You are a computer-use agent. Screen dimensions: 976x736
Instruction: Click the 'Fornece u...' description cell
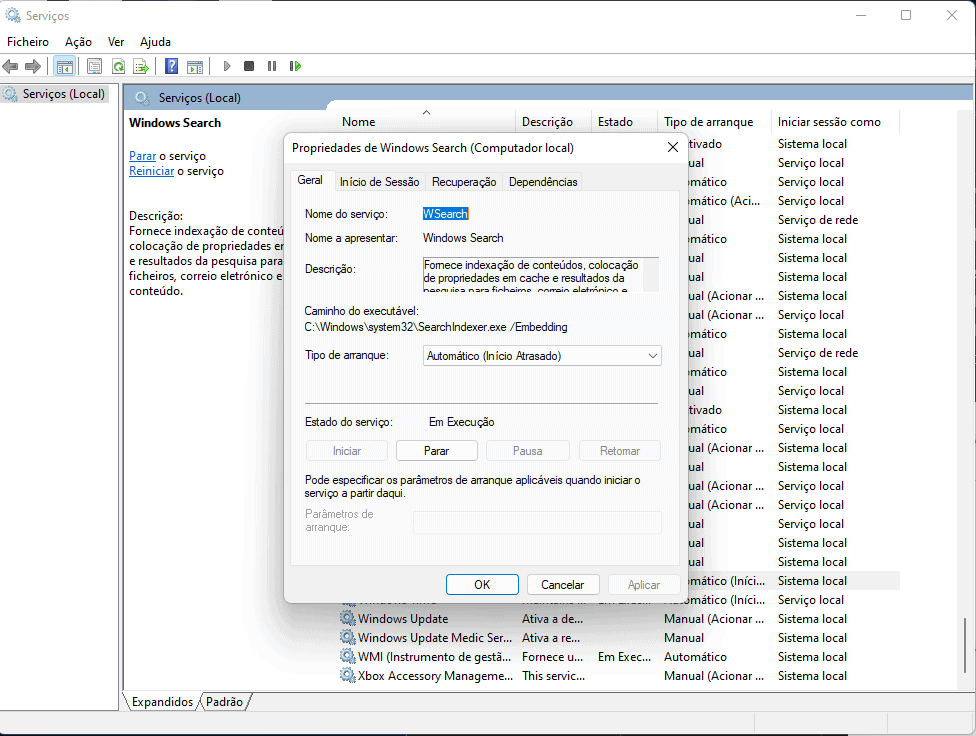553,656
